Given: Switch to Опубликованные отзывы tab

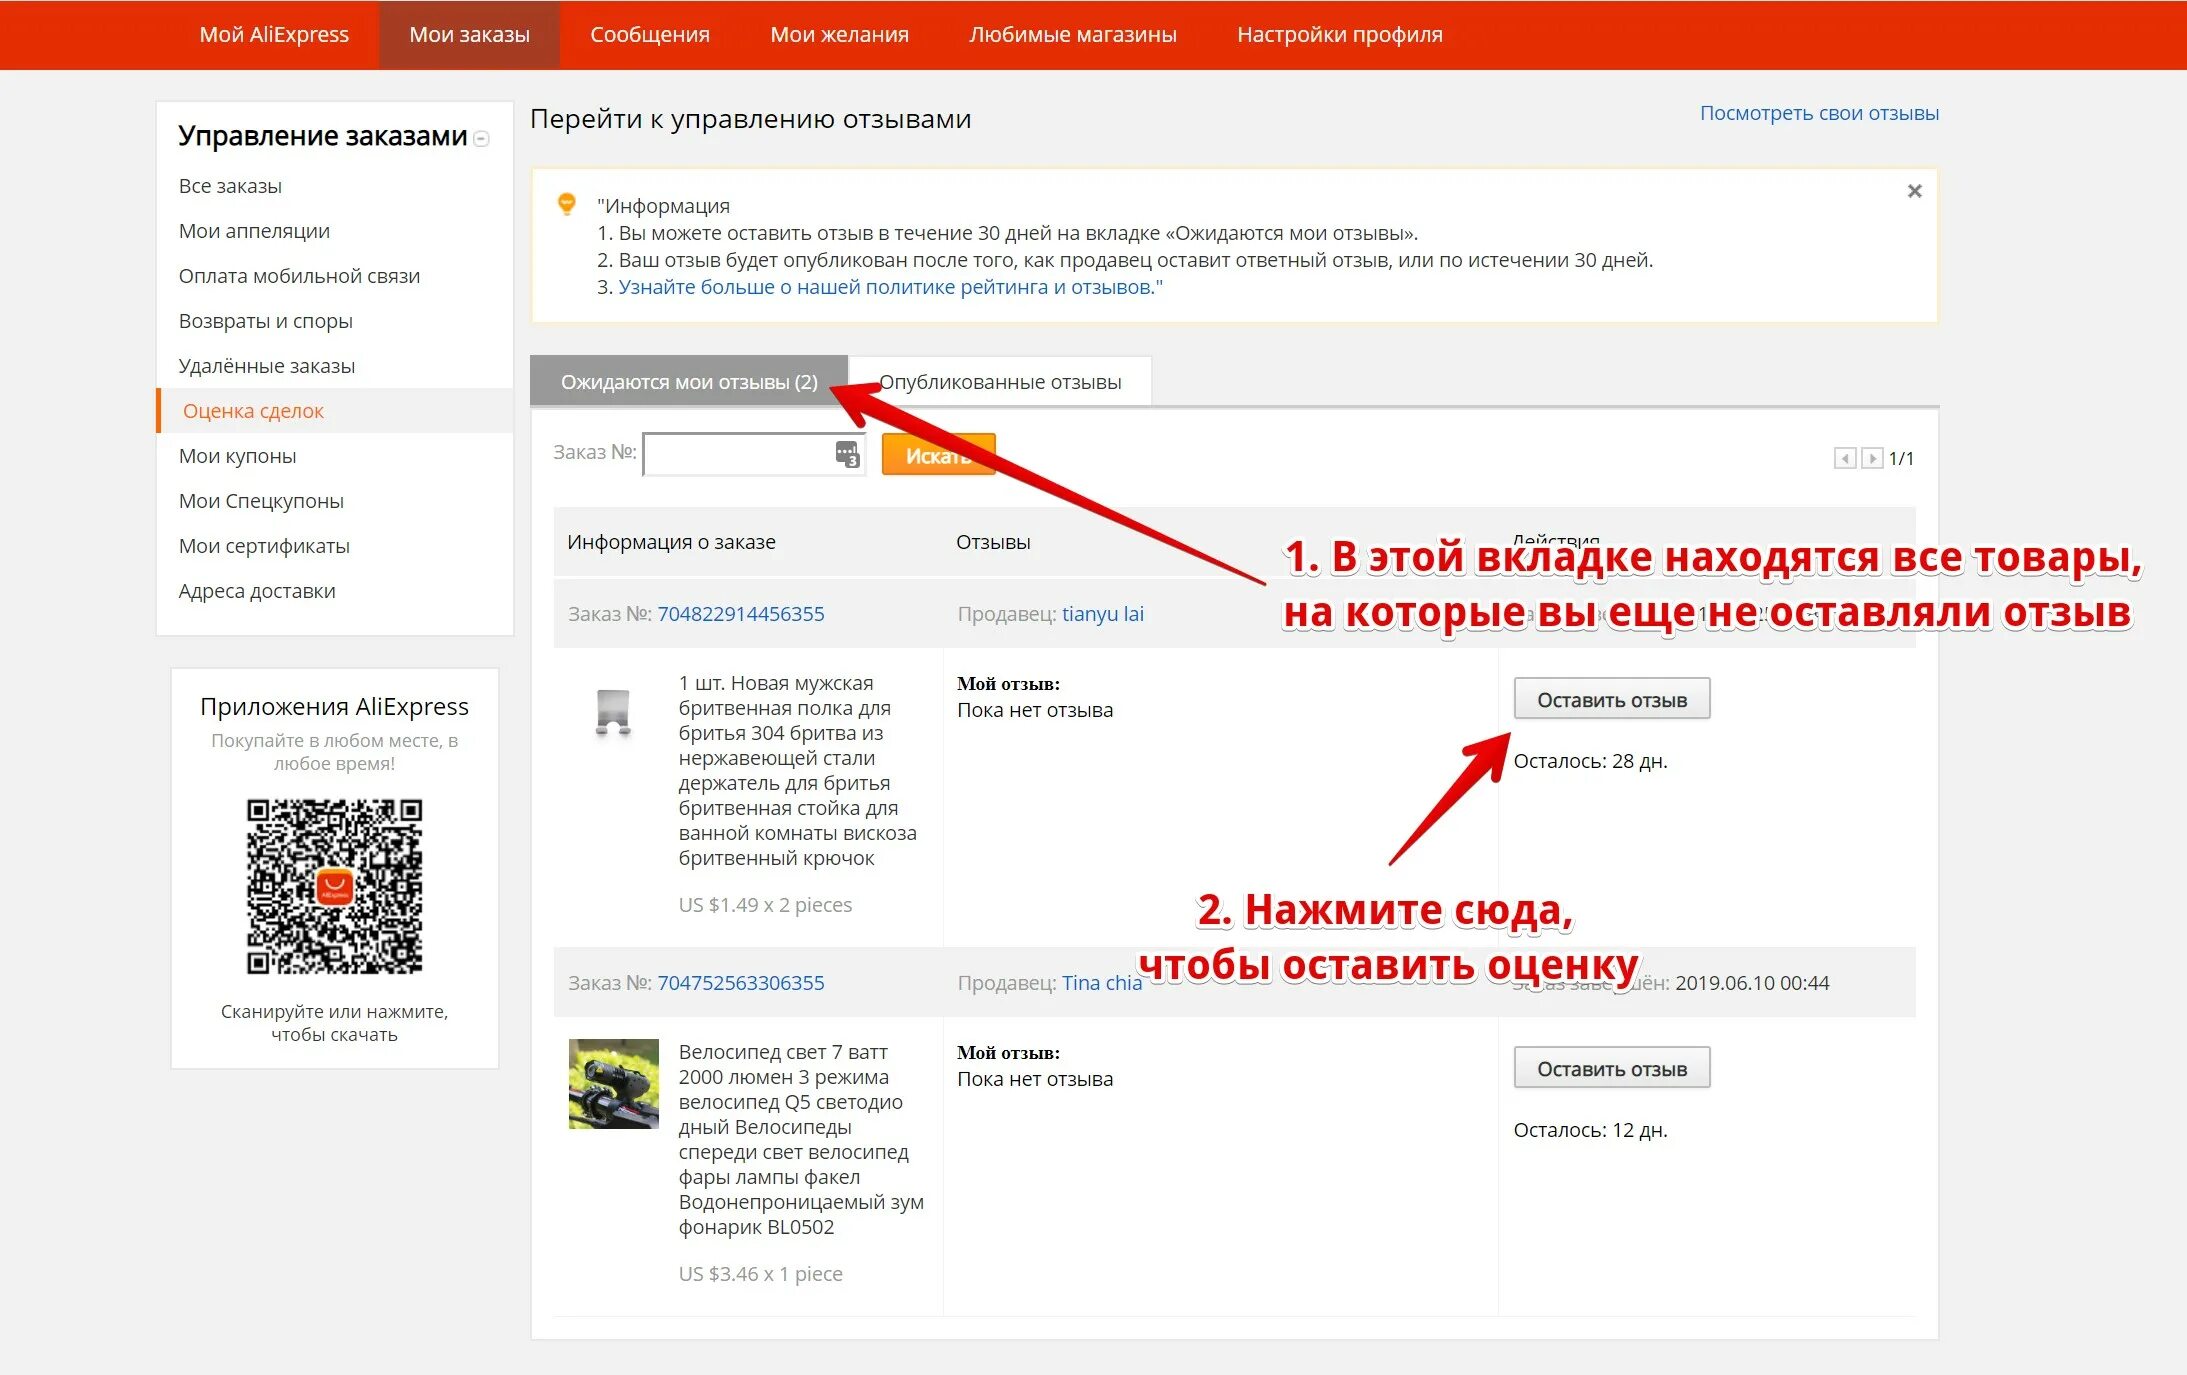Looking at the screenshot, I should [x=1000, y=381].
